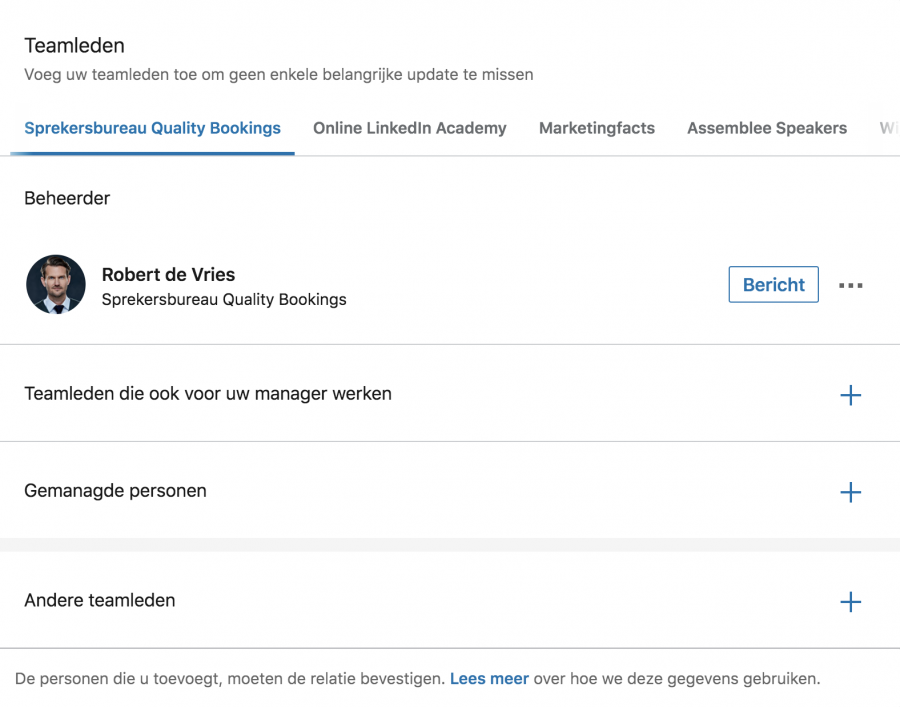Image resolution: width=900 pixels, height=707 pixels.
Task: Click the Sprekersbureau Quality Bookings subtitle under Robert
Action: pyautogui.click(x=224, y=300)
